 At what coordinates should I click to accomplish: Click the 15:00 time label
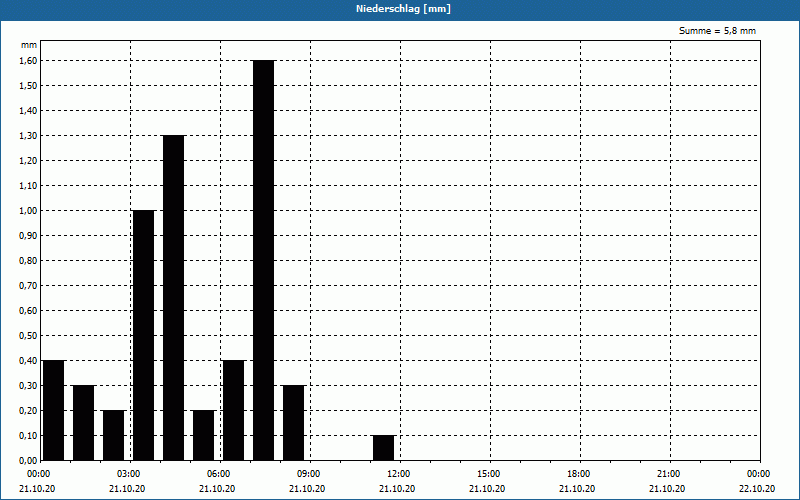click(489, 474)
